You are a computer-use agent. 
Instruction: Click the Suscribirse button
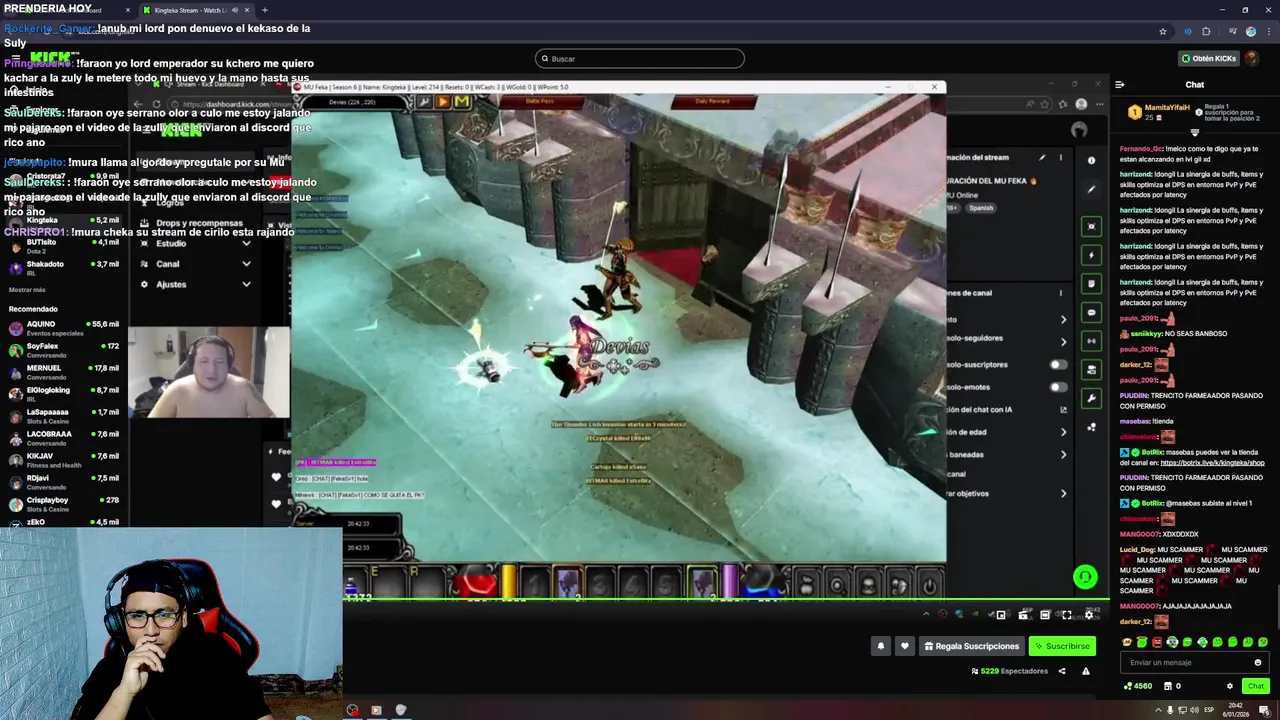pyautogui.click(x=1062, y=646)
